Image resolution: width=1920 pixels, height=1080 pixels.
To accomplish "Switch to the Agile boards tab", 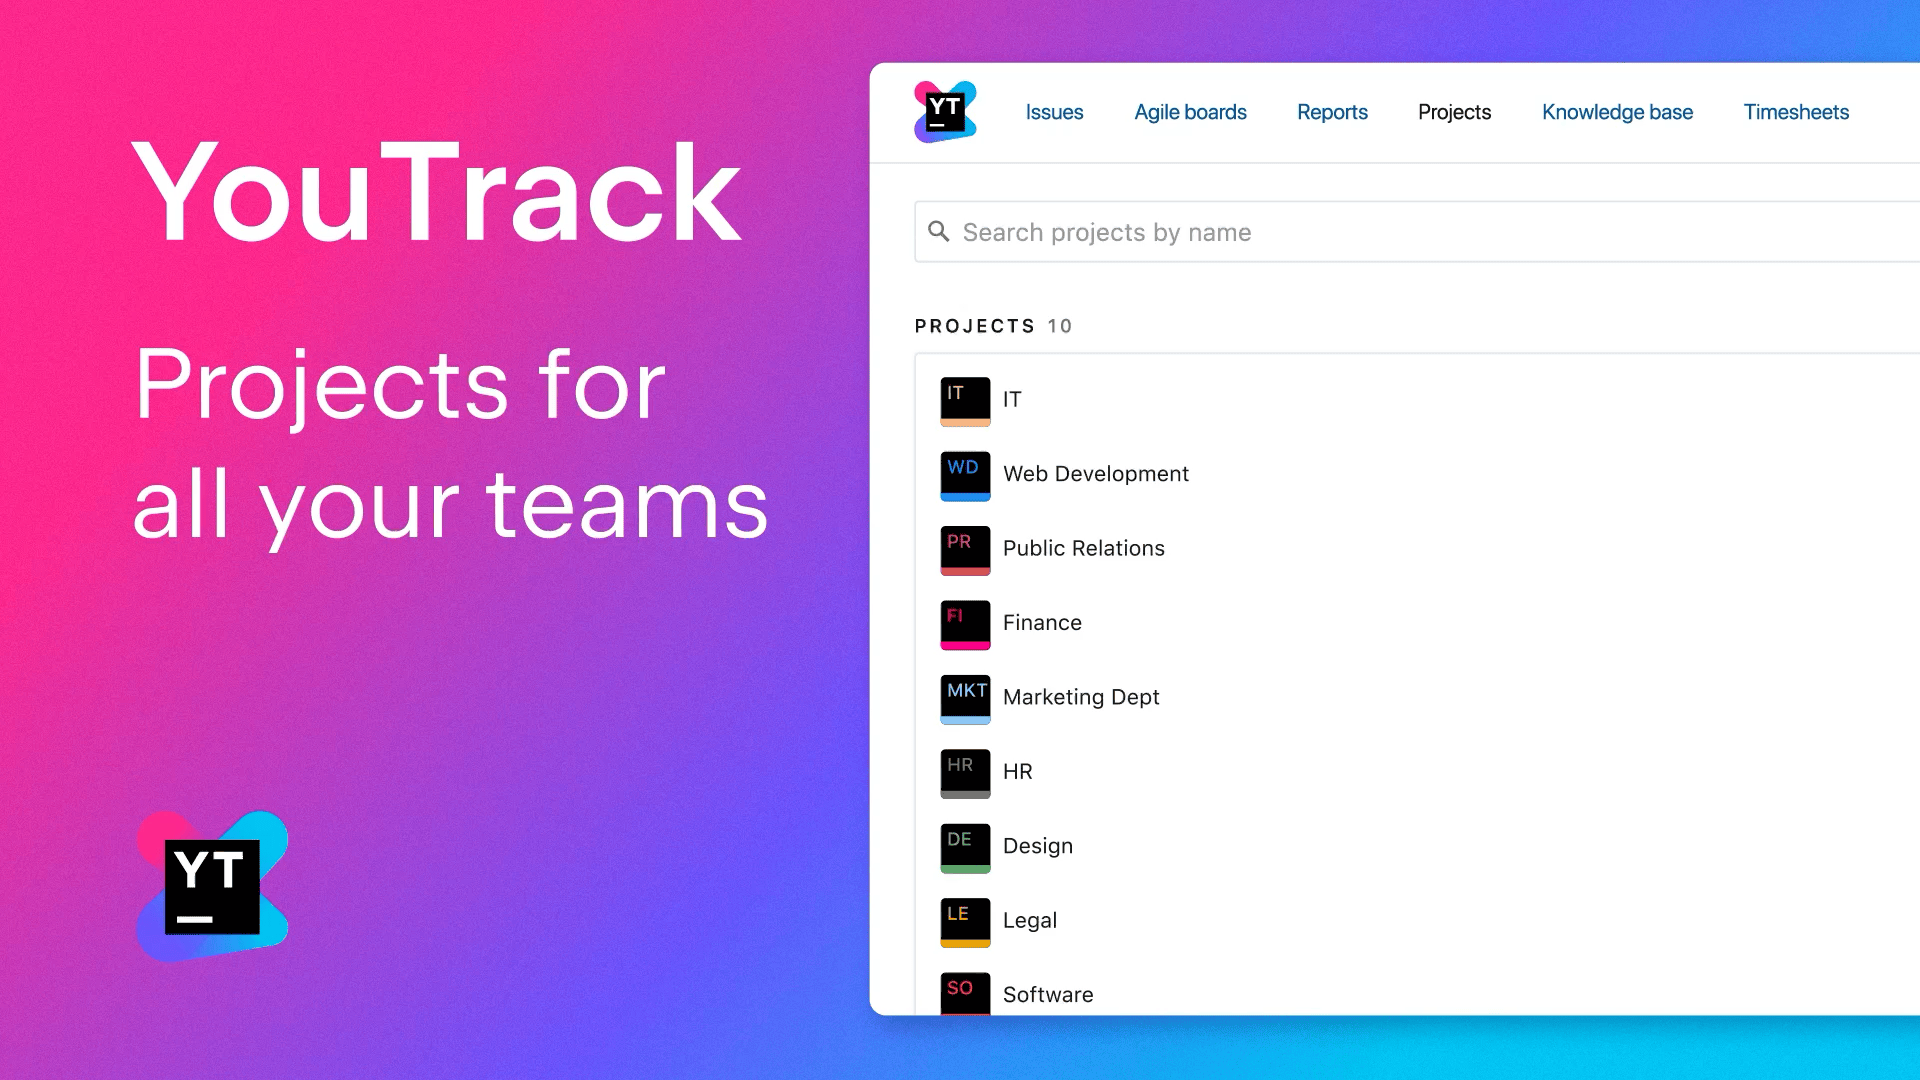I will click(1188, 111).
